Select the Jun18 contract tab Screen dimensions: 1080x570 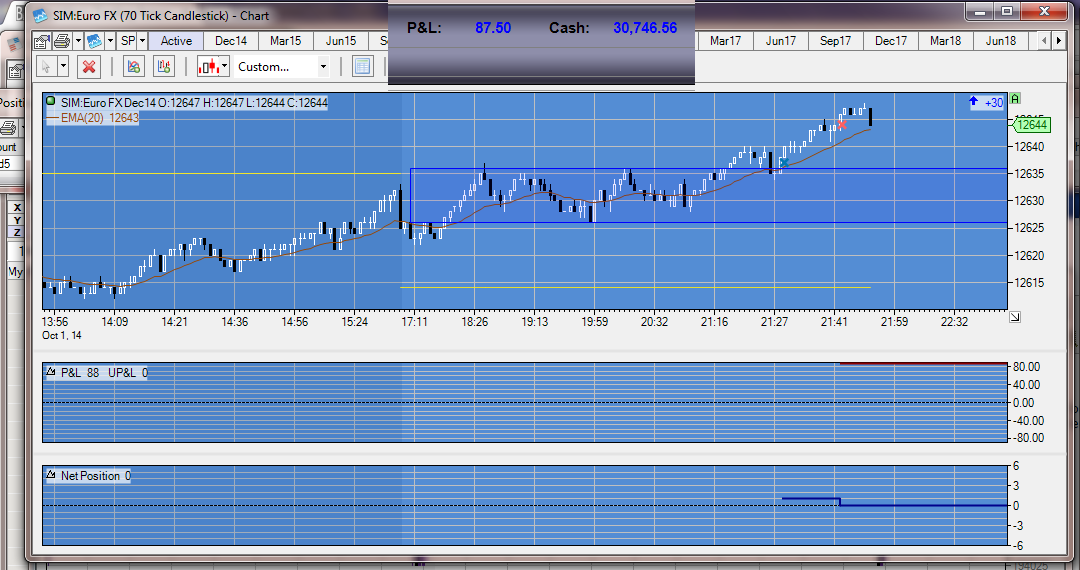click(x=1001, y=41)
